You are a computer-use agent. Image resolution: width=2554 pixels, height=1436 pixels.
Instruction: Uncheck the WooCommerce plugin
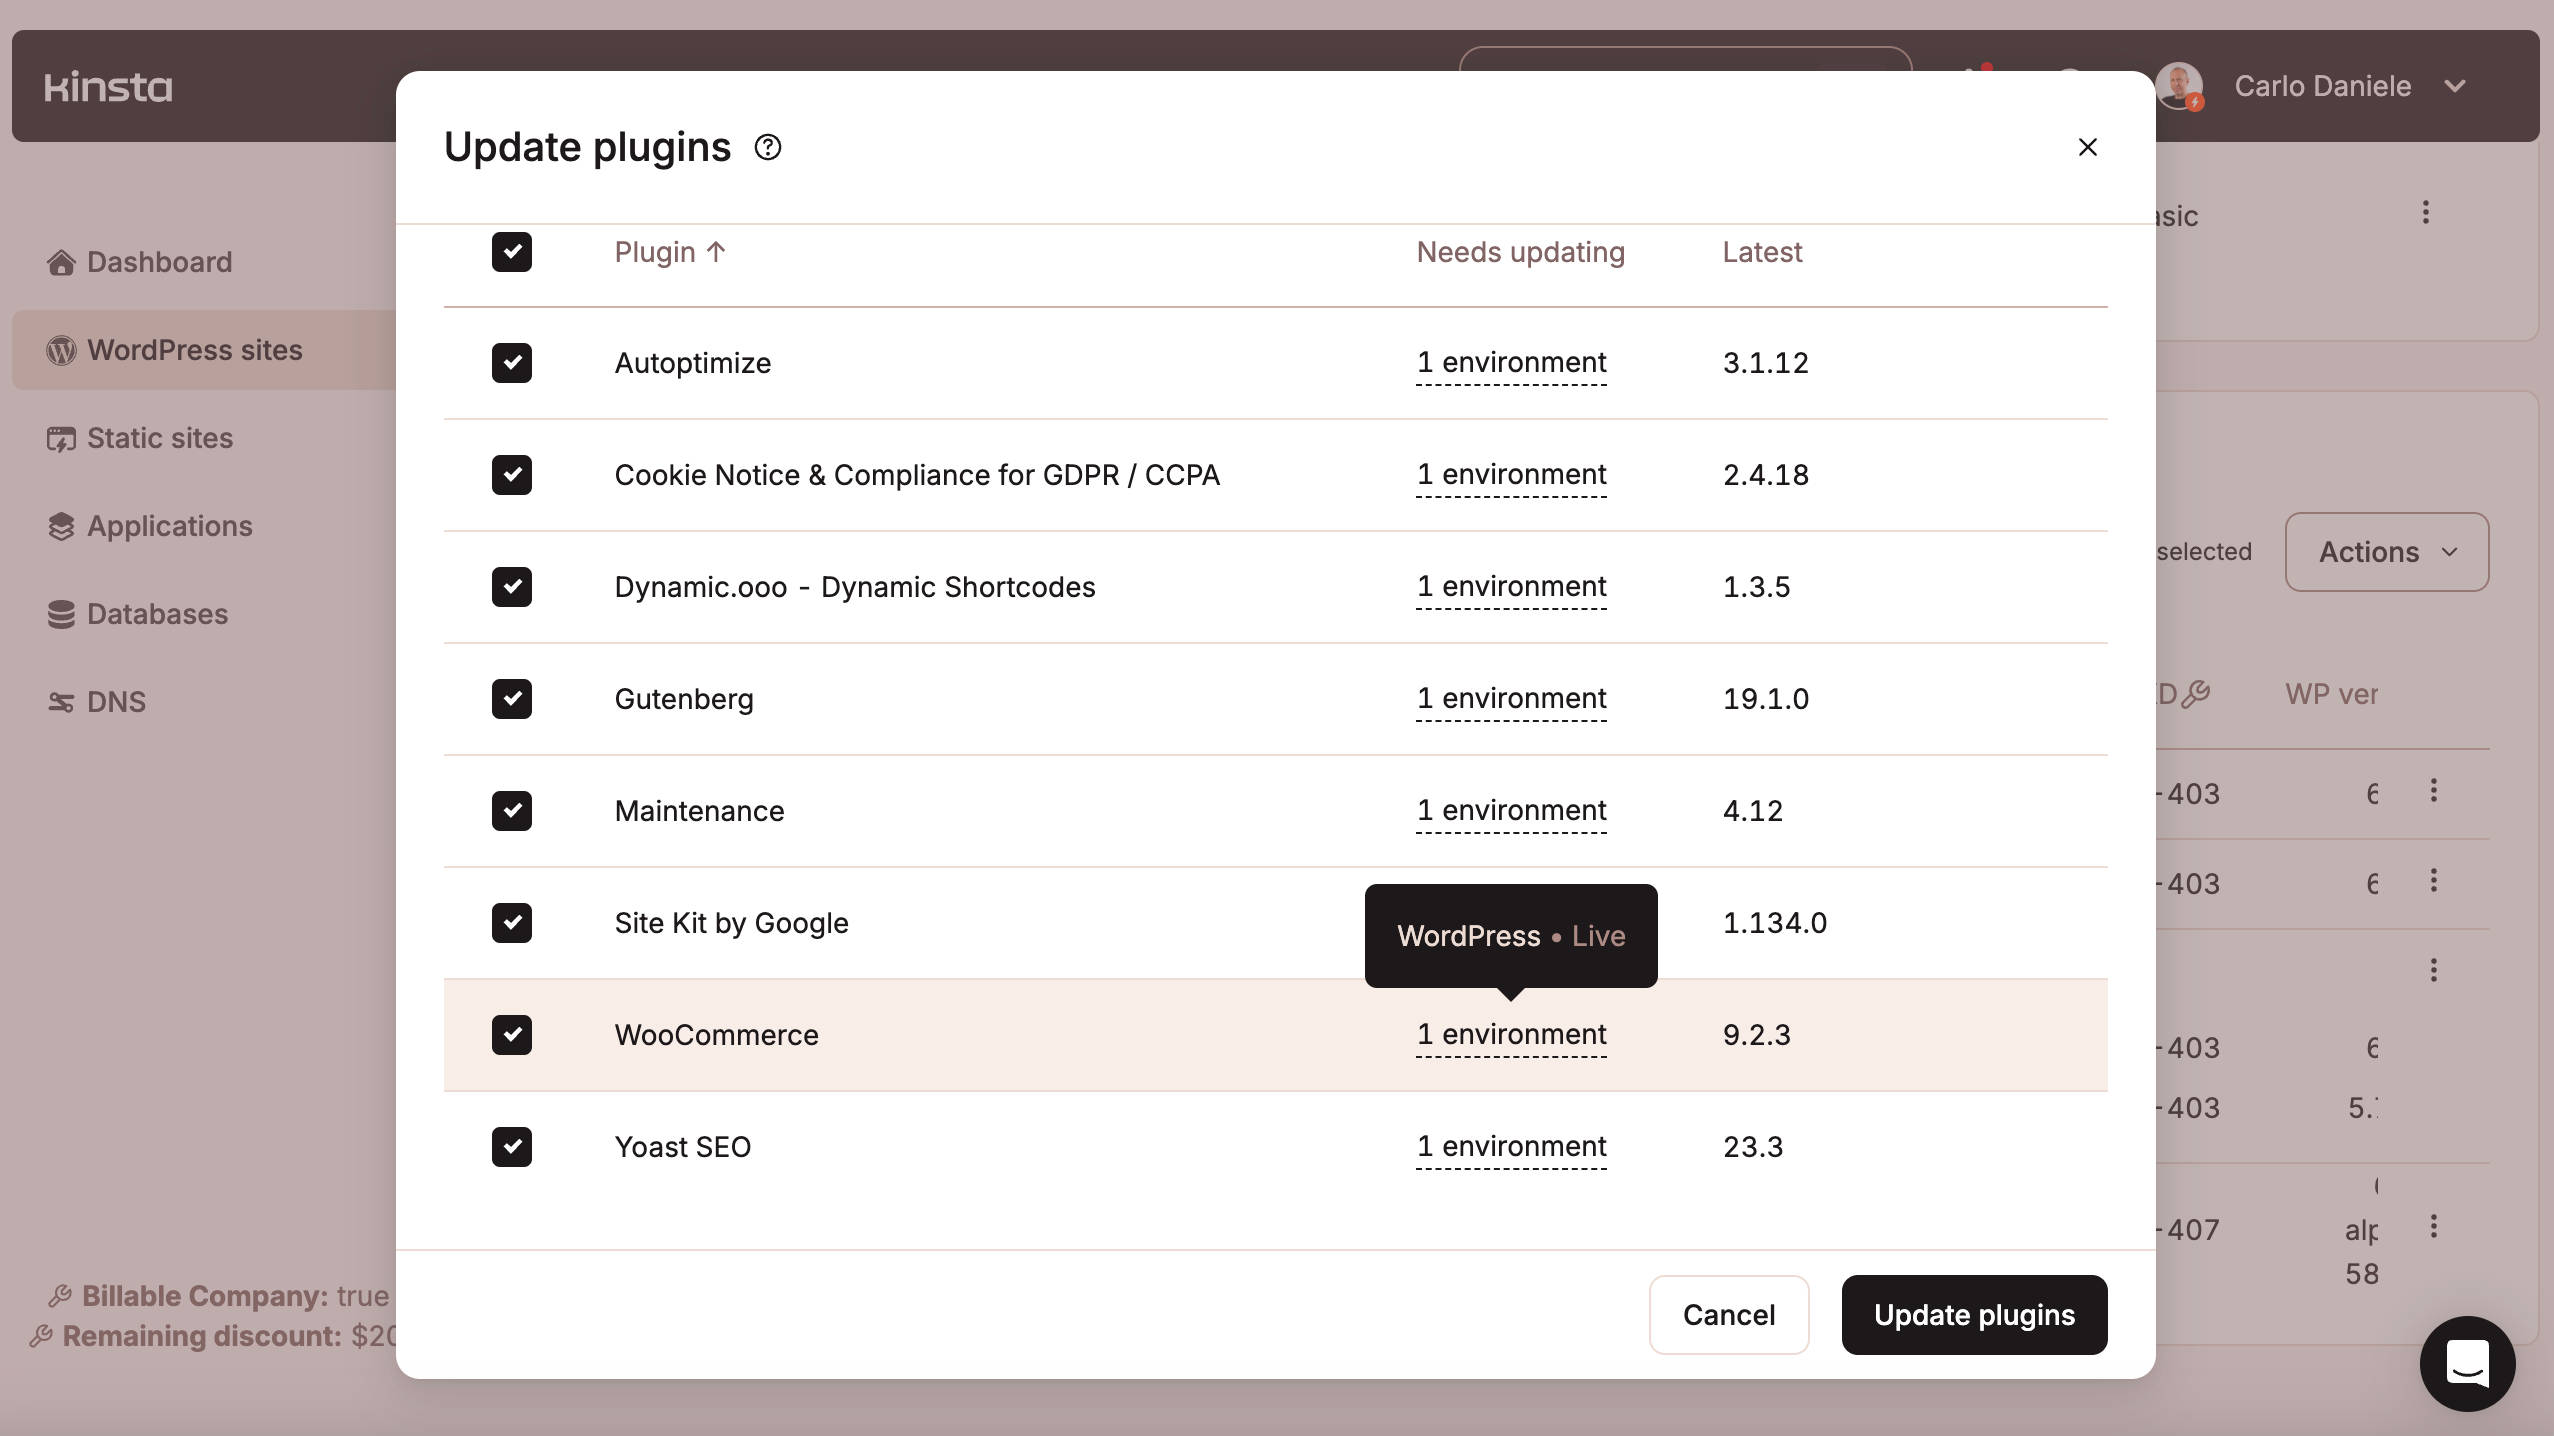click(512, 1035)
